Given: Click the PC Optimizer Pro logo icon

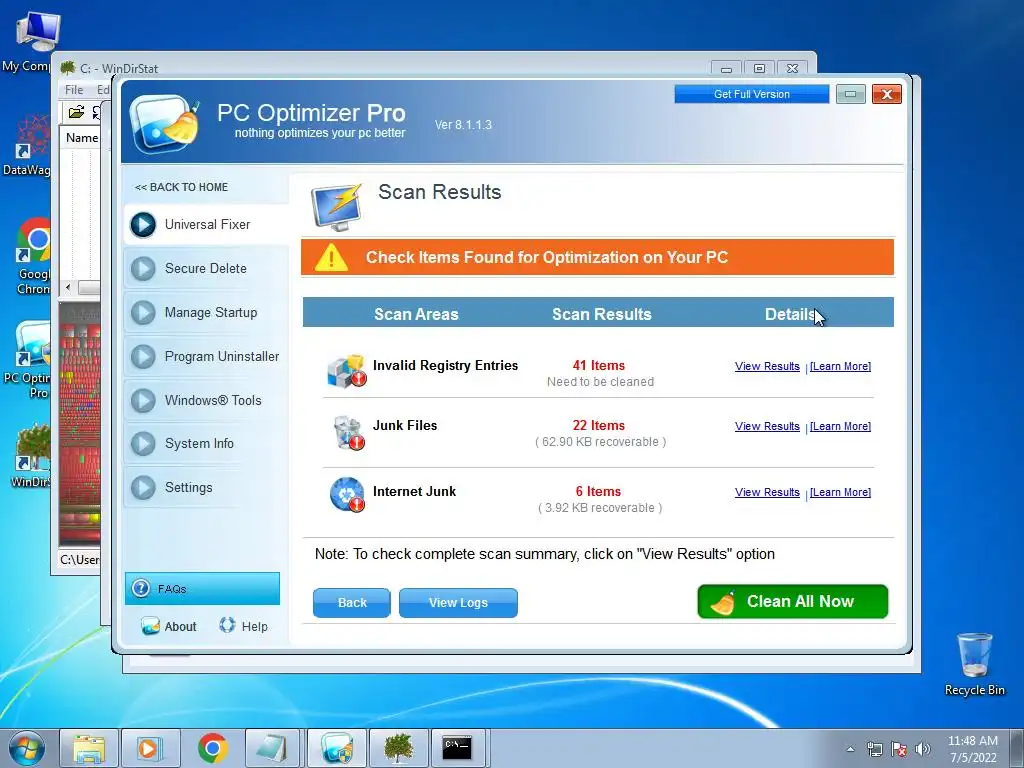Looking at the screenshot, I should click(164, 123).
